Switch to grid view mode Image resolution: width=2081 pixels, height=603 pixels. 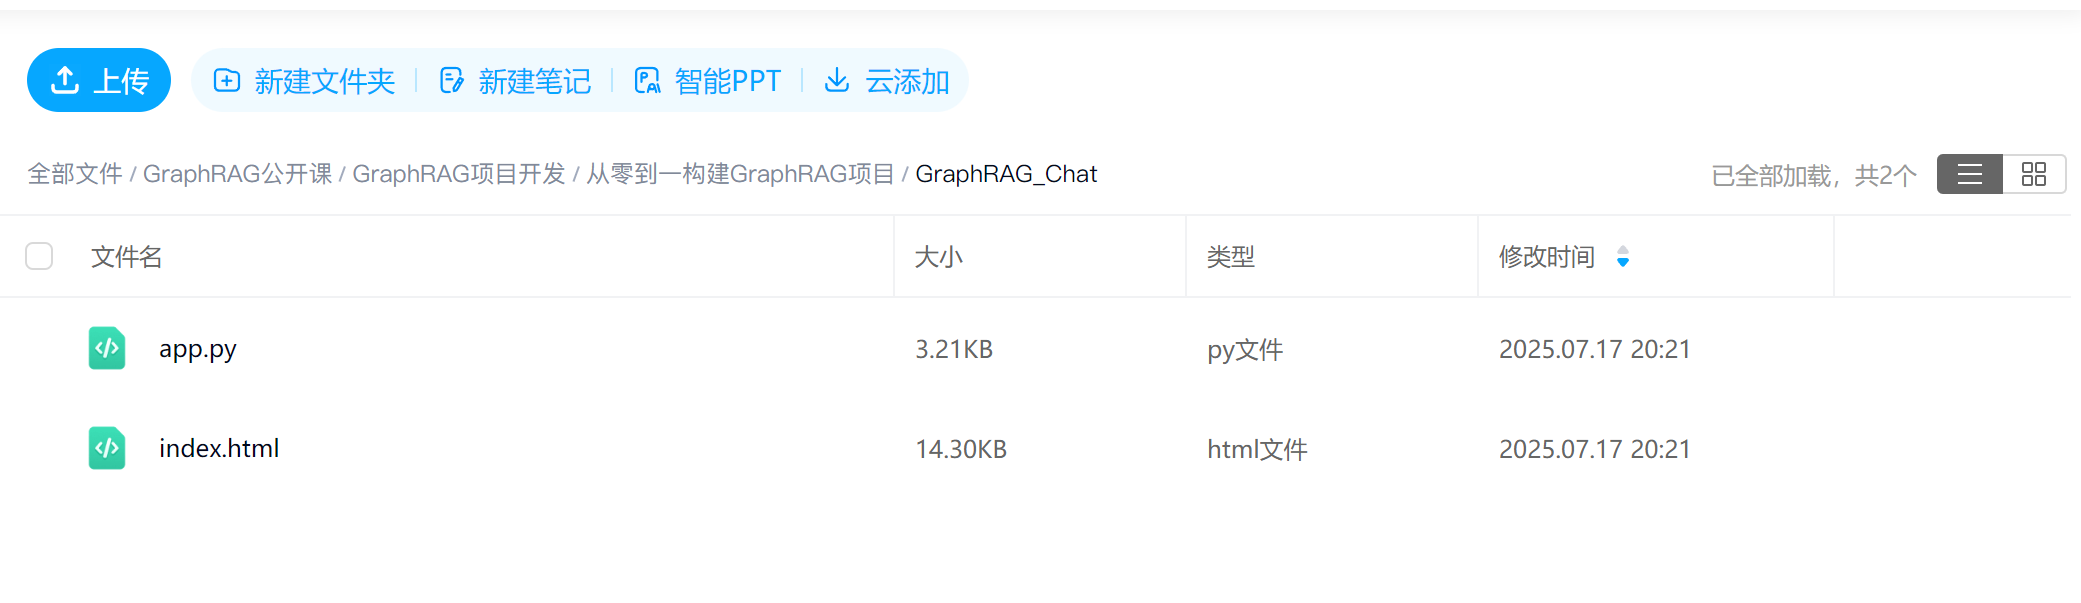coord(2034,174)
